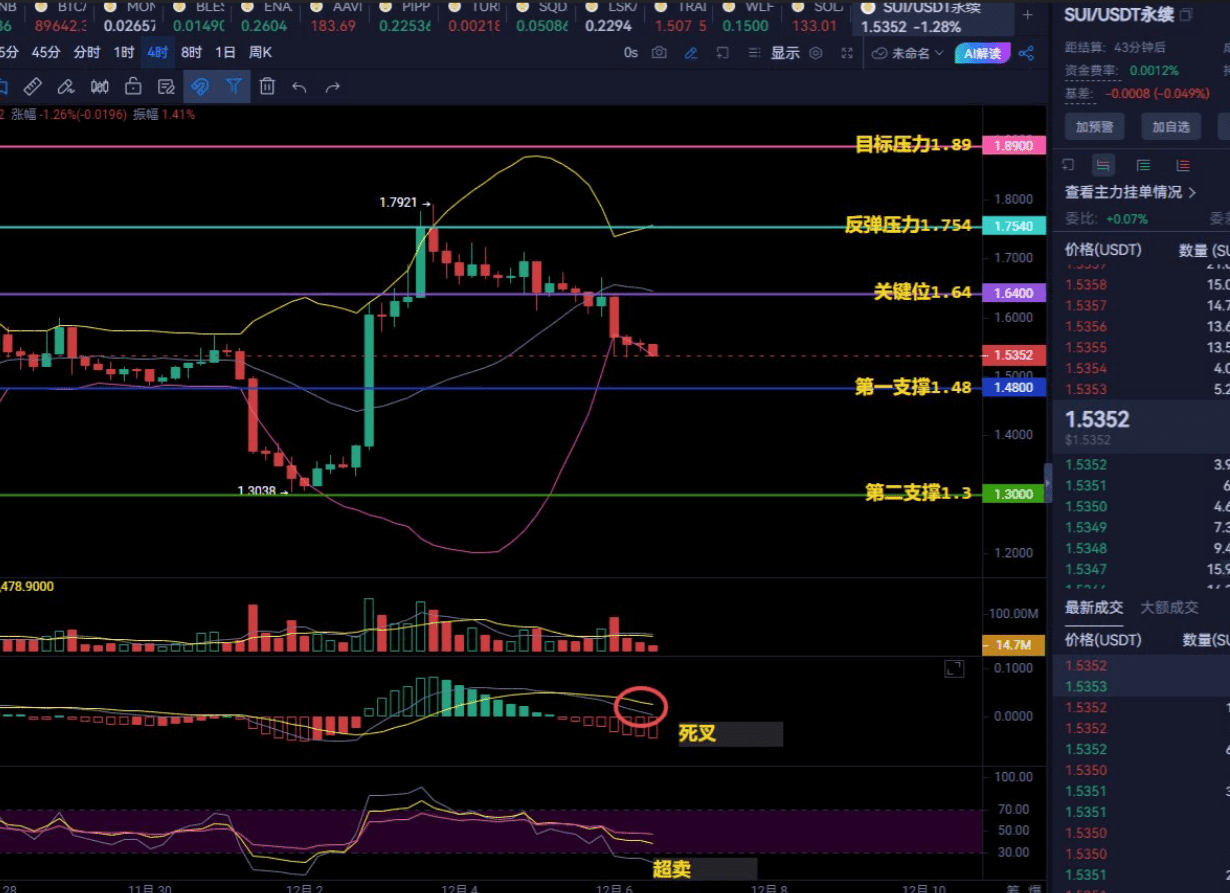The width and height of the screenshot is (1230, 893).
Task: Click the AI解读 button
Action: (982, 53)
